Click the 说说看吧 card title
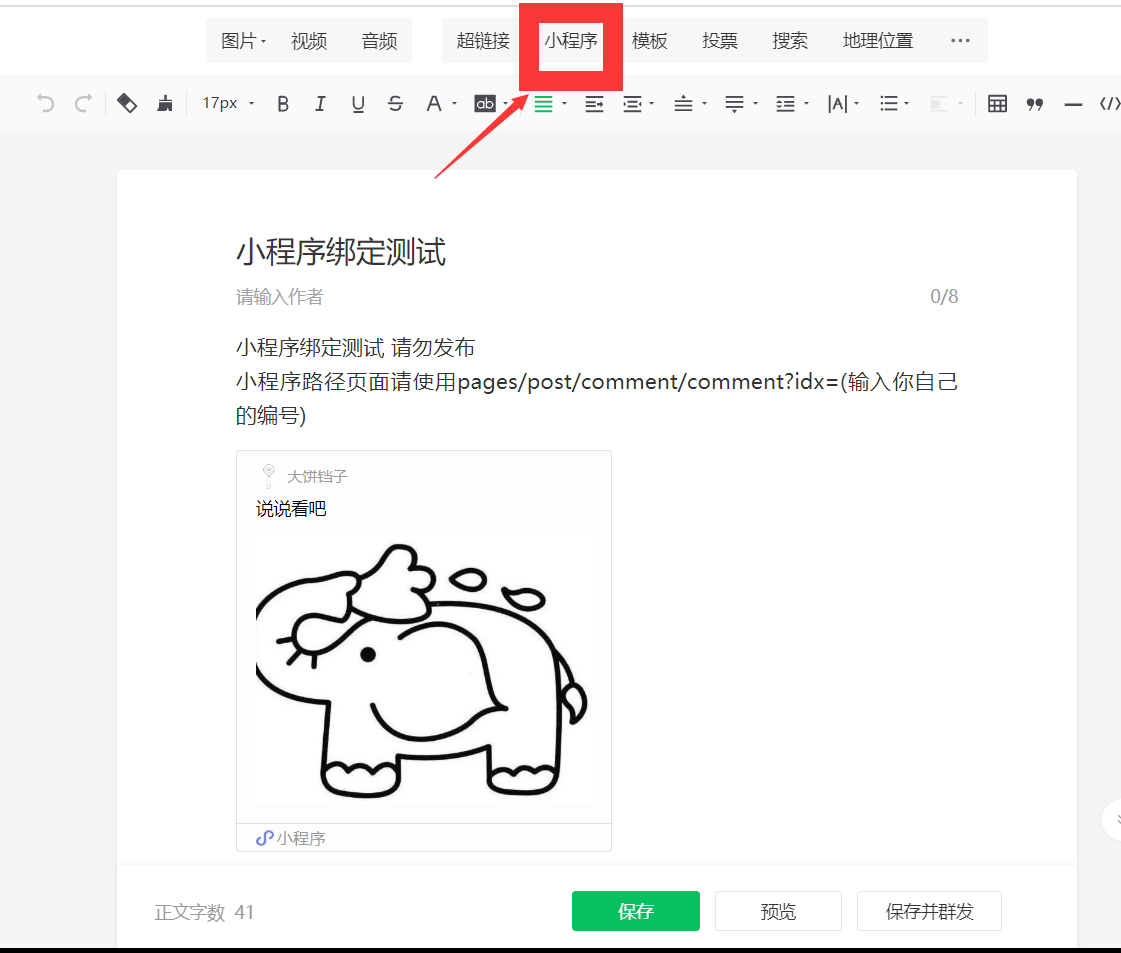 point(291,509)
